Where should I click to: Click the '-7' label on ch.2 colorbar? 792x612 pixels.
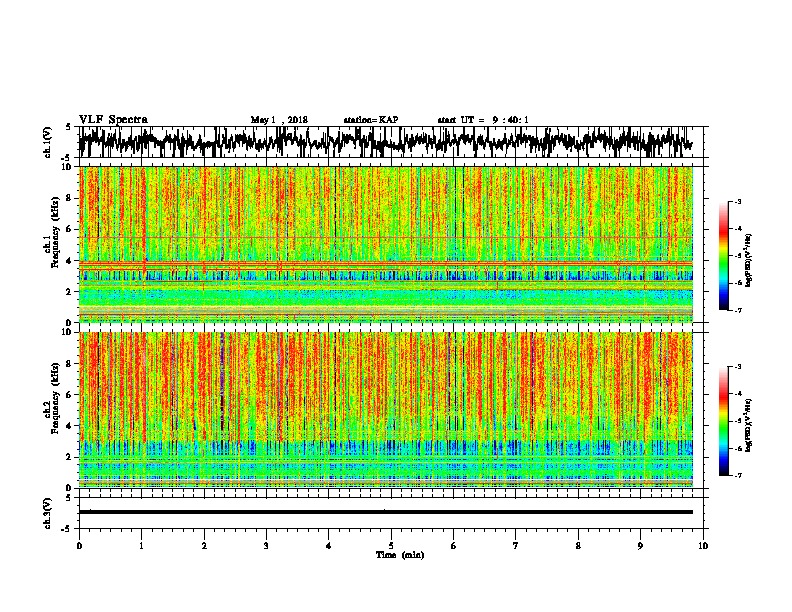tap(738, 475)
